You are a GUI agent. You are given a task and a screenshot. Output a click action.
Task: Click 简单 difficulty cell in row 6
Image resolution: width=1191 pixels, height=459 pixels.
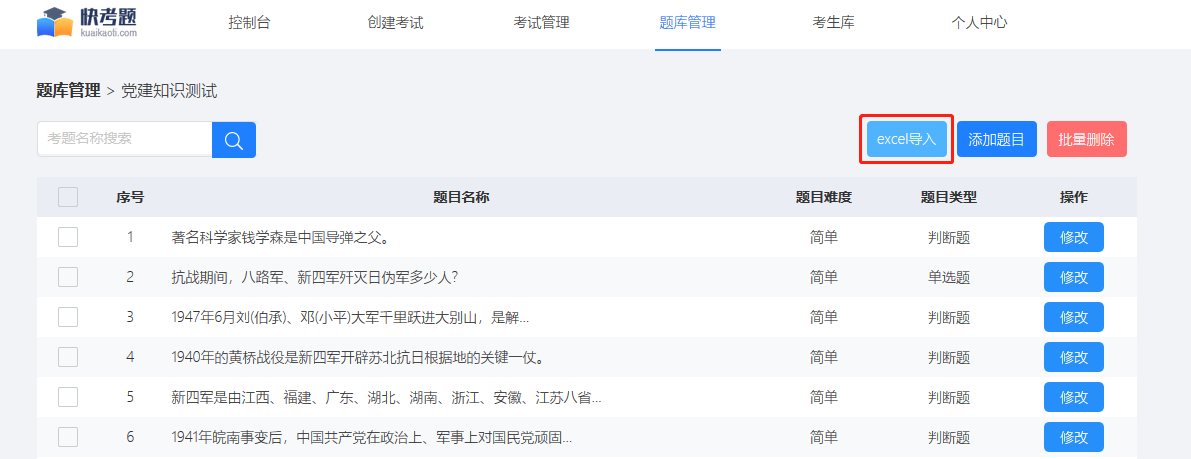[824, 437]
